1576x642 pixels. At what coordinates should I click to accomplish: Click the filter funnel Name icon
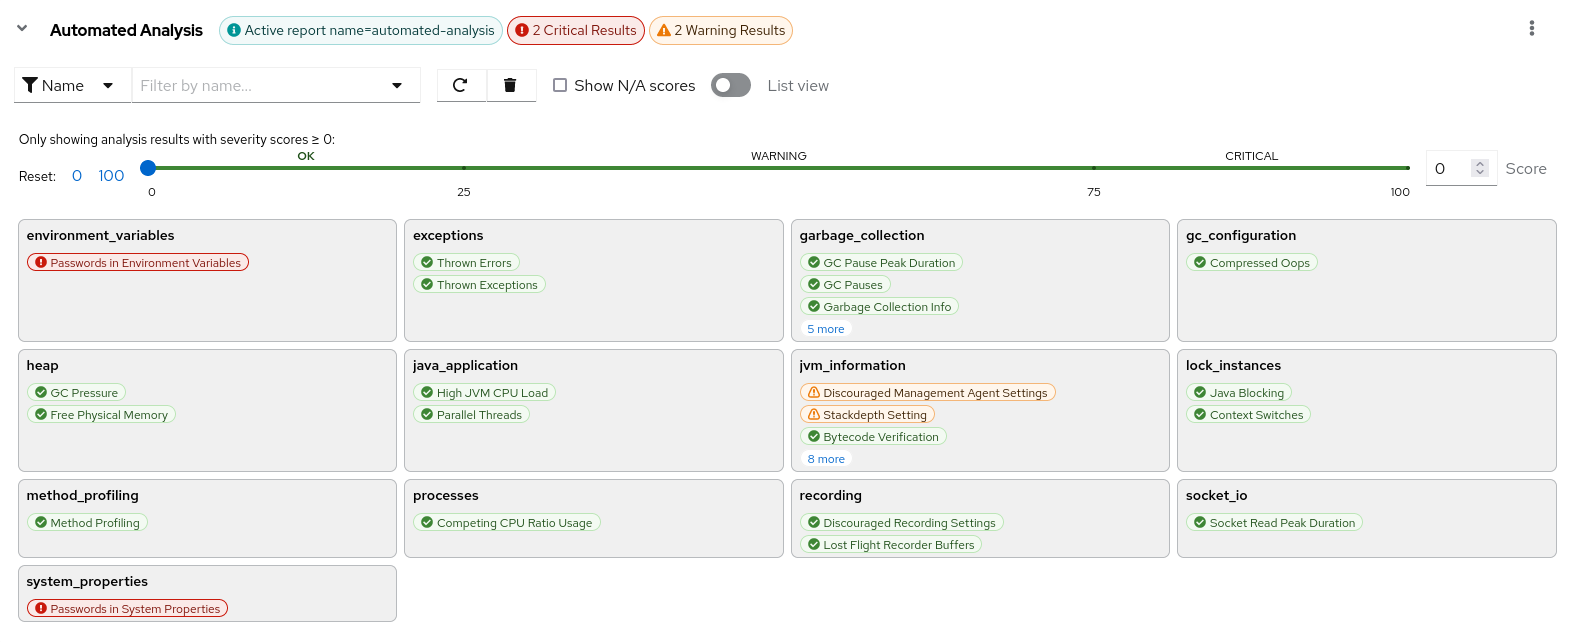point(30,86)
